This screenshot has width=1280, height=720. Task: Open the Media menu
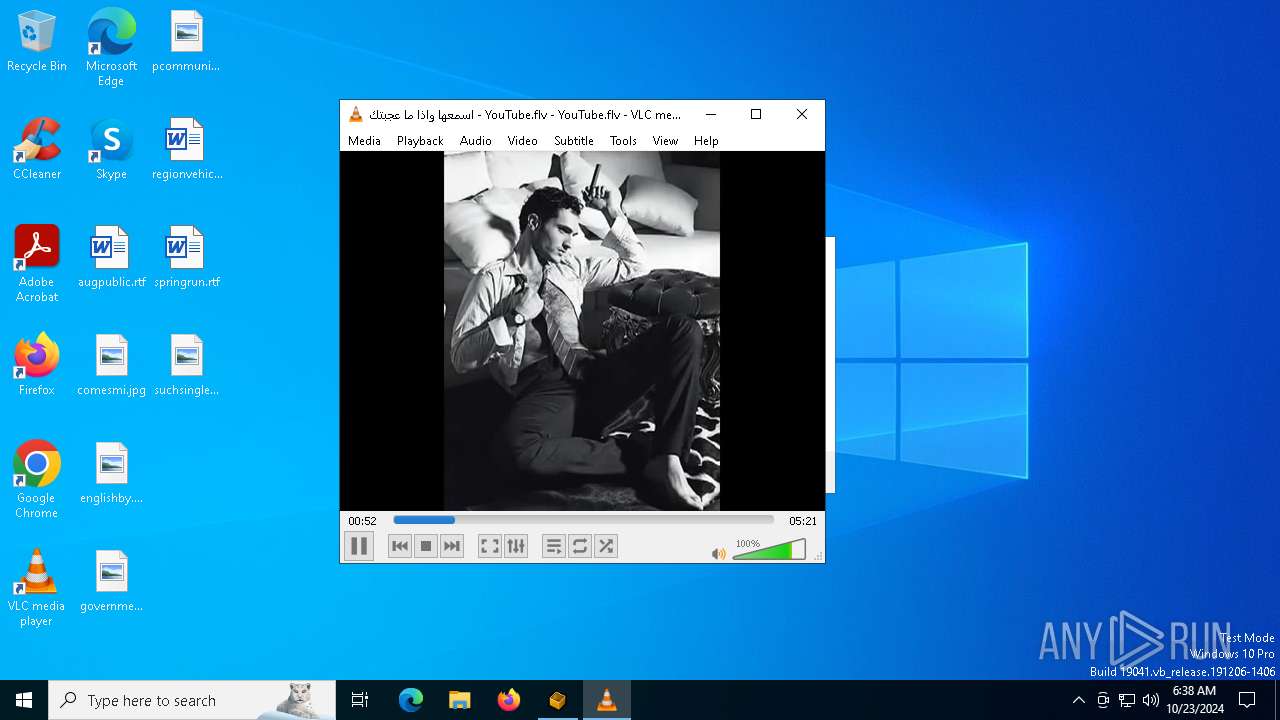coord(364,141)
